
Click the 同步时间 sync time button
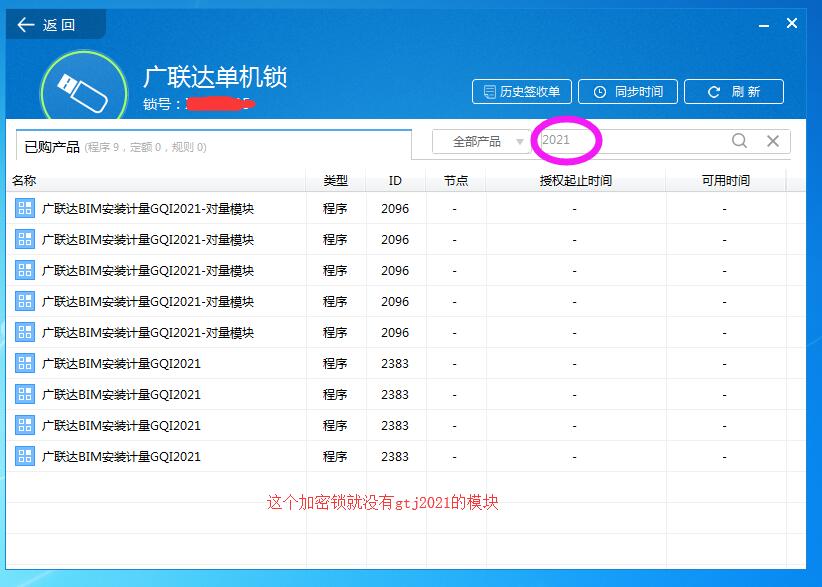pos(628,92)
